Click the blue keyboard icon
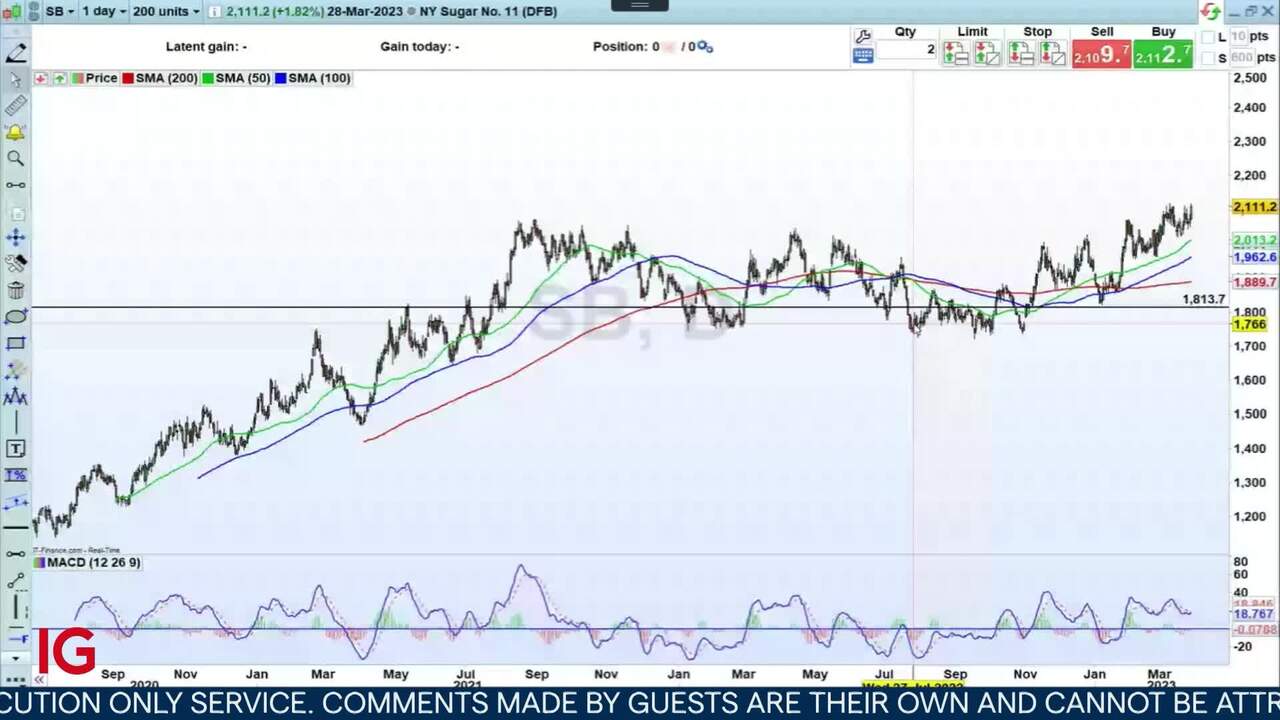This screenshot has width=1280, height=720. [x=863, y=56]
